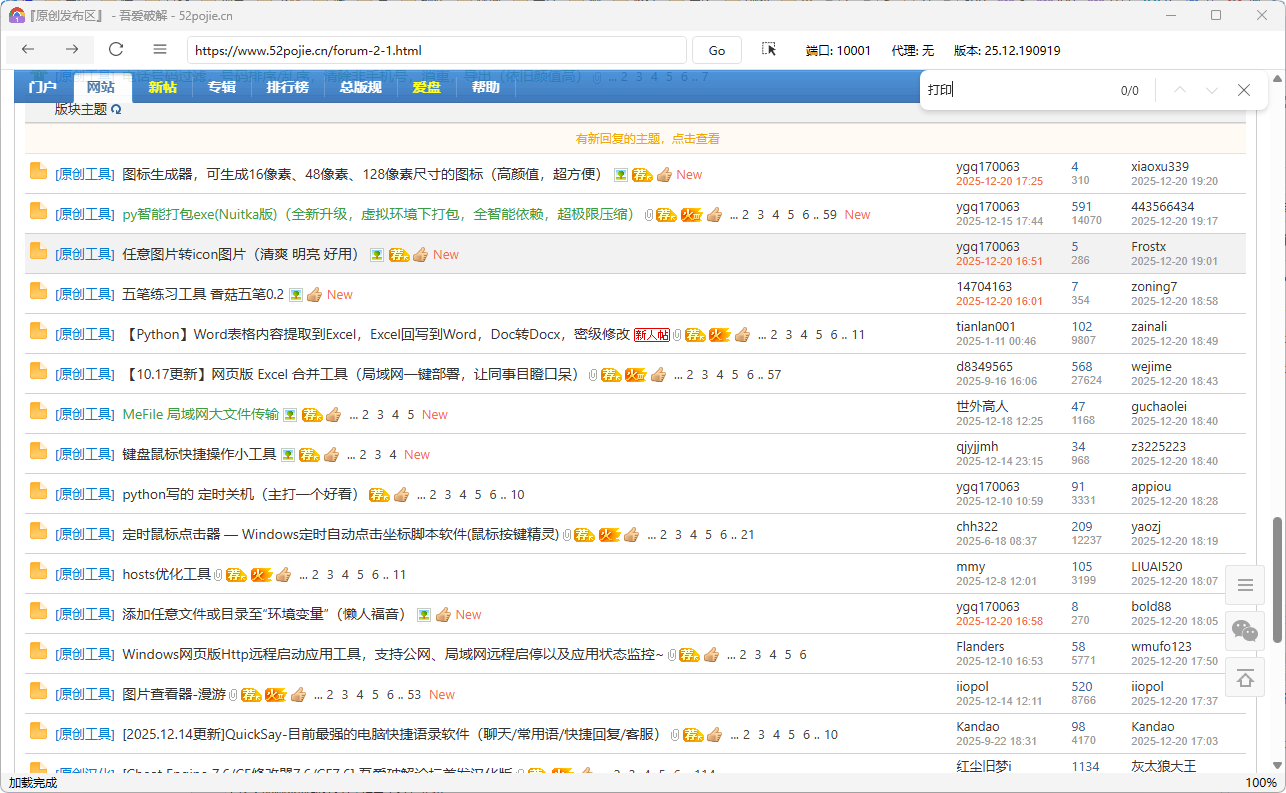This screenshot has height=793, width=1286.
Task: Open the floating list menu icon on right
Action: coord(1245,585)
